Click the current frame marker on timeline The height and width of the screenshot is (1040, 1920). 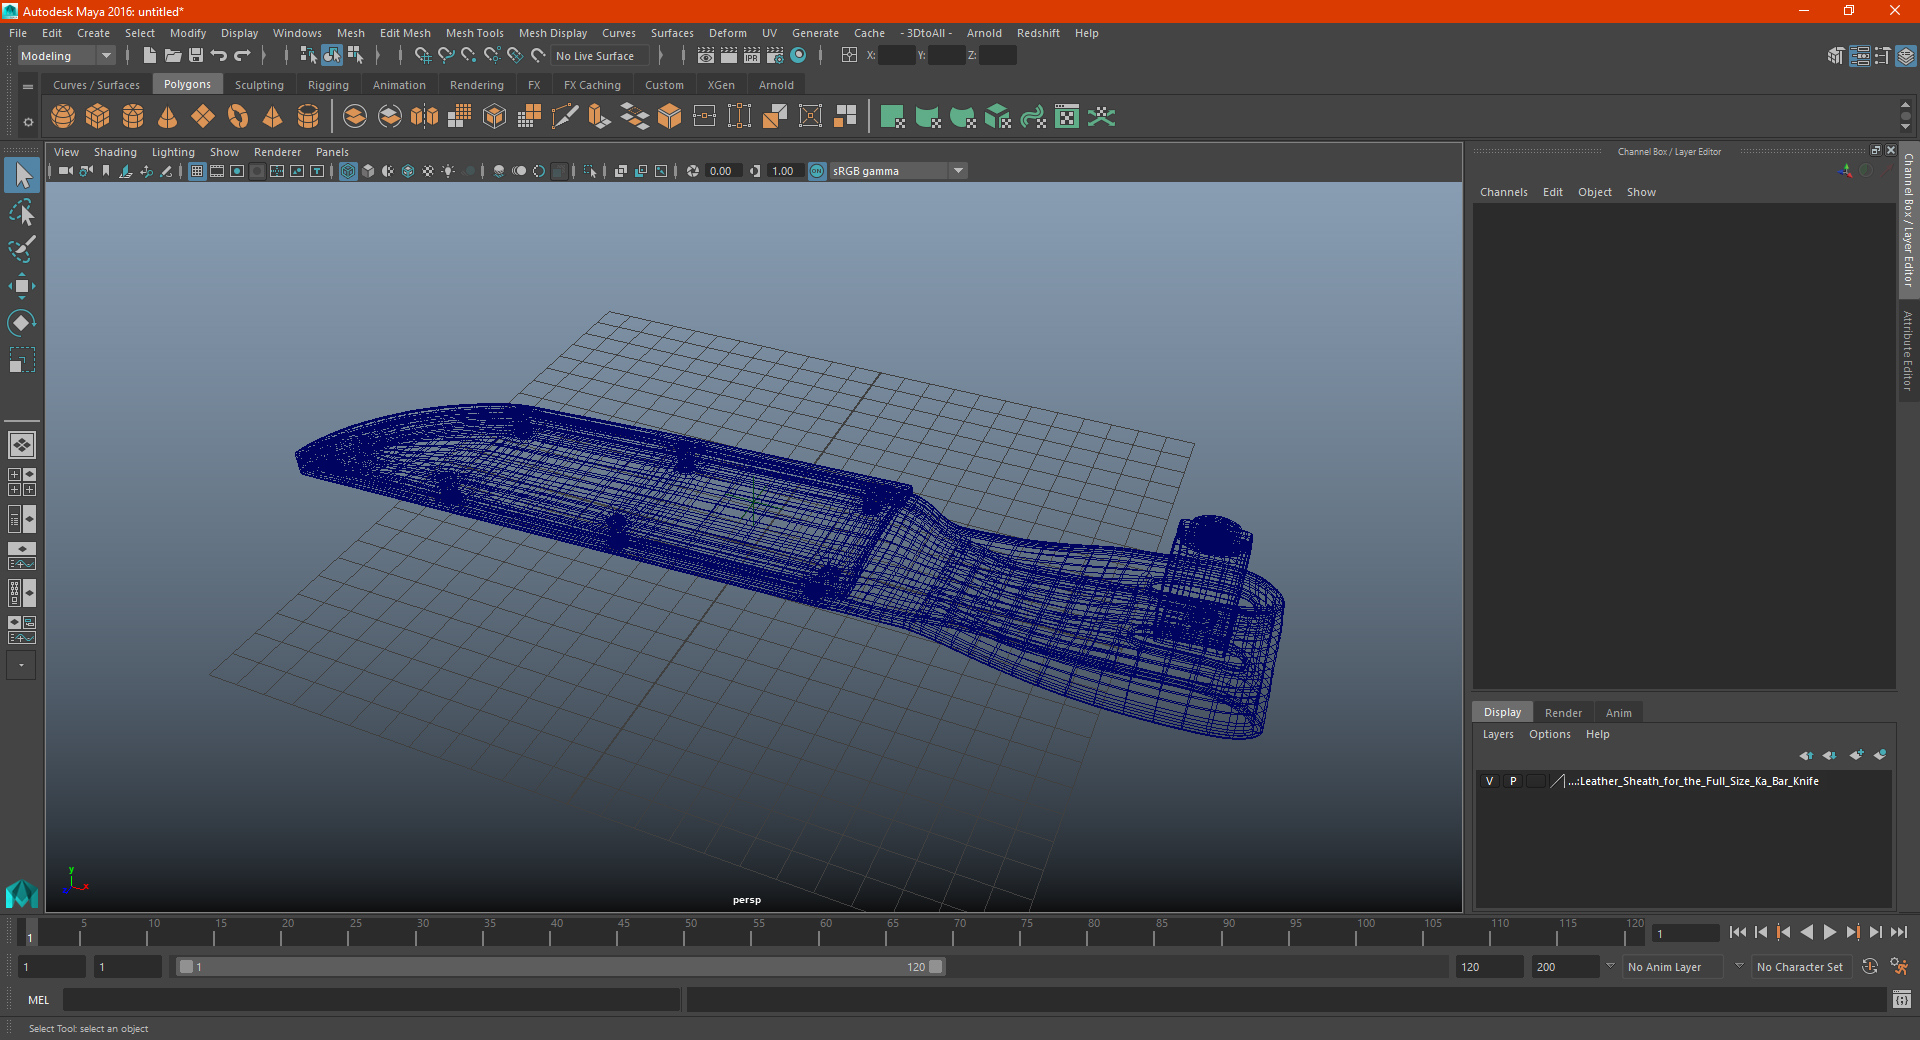point(30,933)
